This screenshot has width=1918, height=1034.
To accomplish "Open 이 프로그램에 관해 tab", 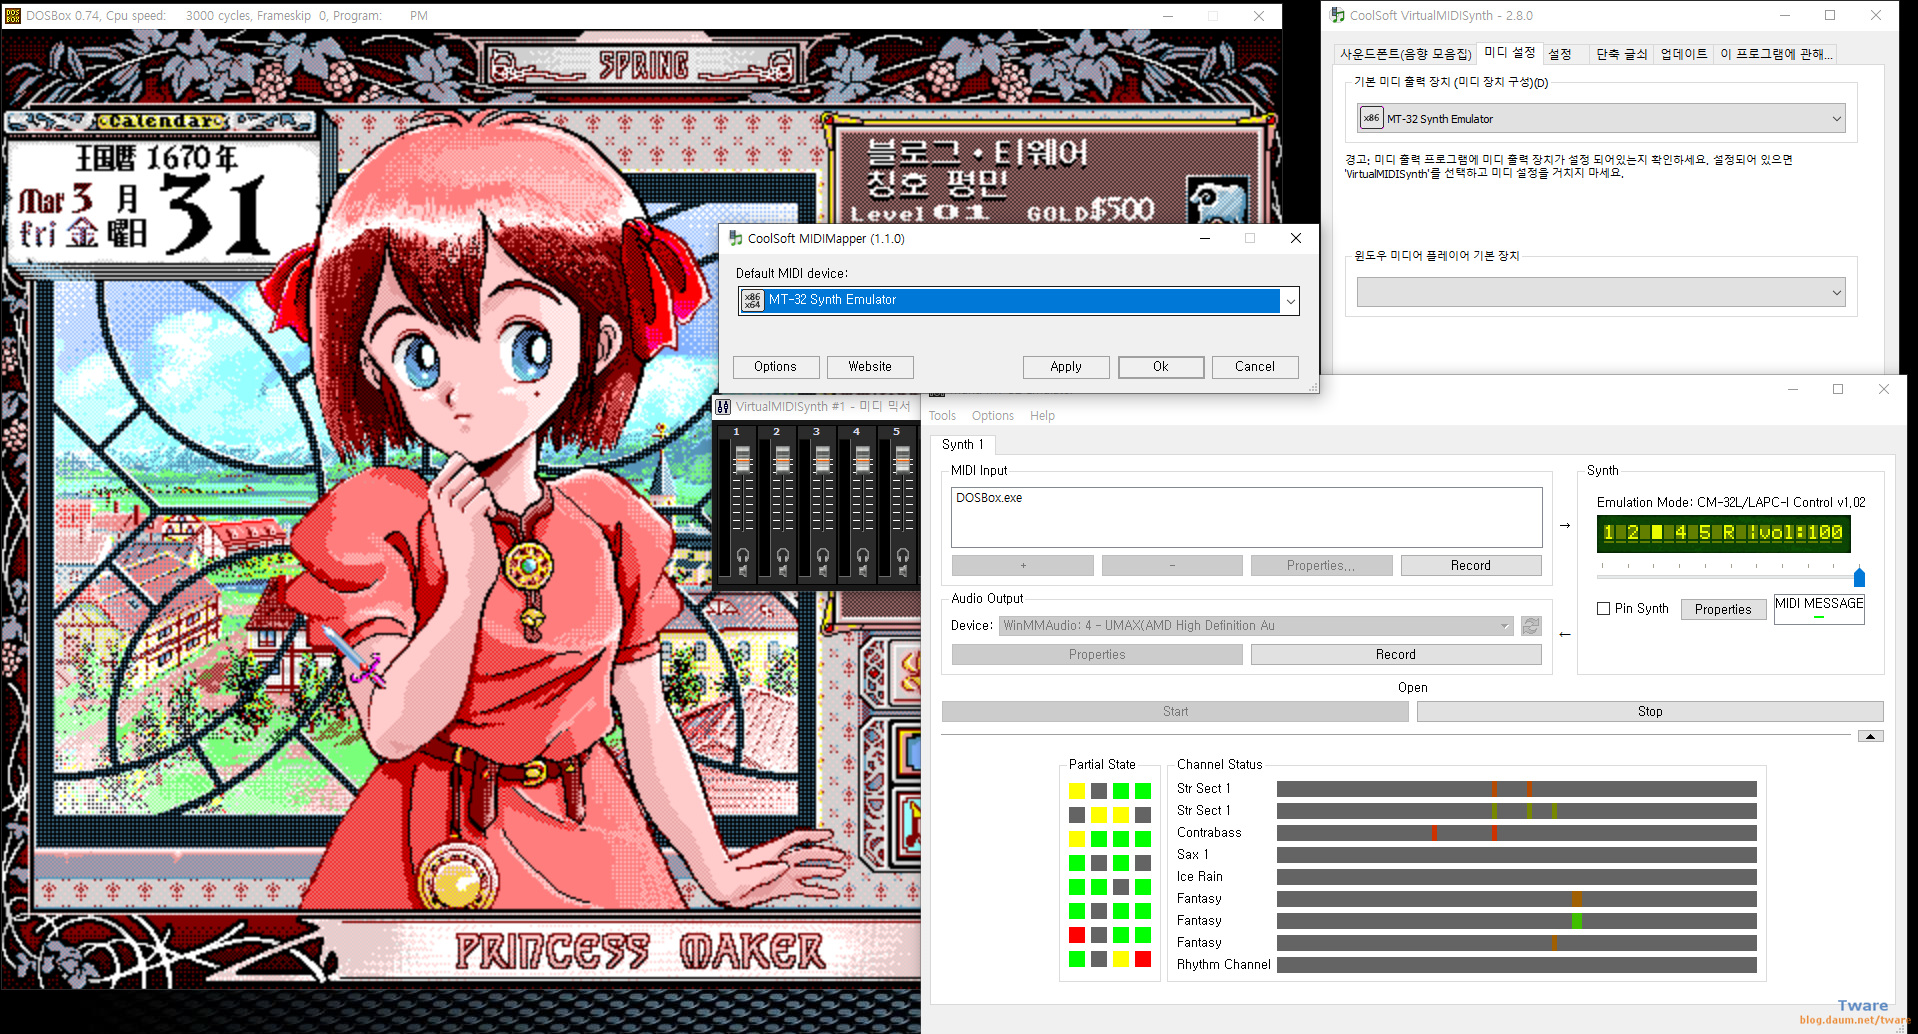I will coord(1776,54).
